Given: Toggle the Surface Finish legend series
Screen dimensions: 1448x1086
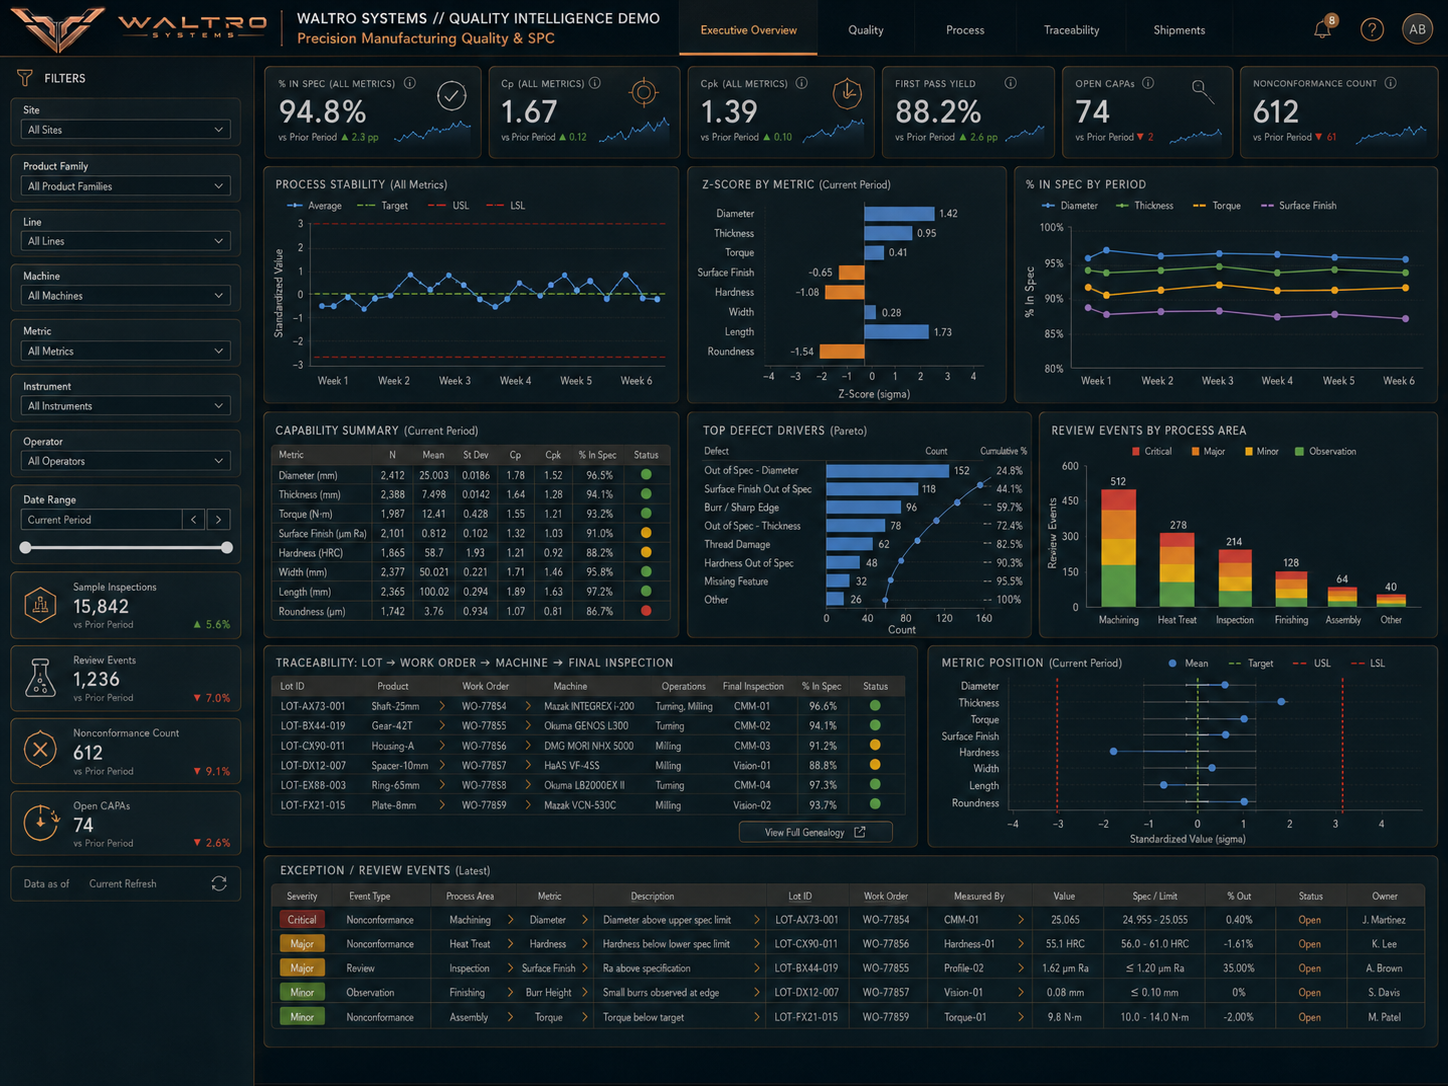Looking at the screenshot, I should [1299, 206].
